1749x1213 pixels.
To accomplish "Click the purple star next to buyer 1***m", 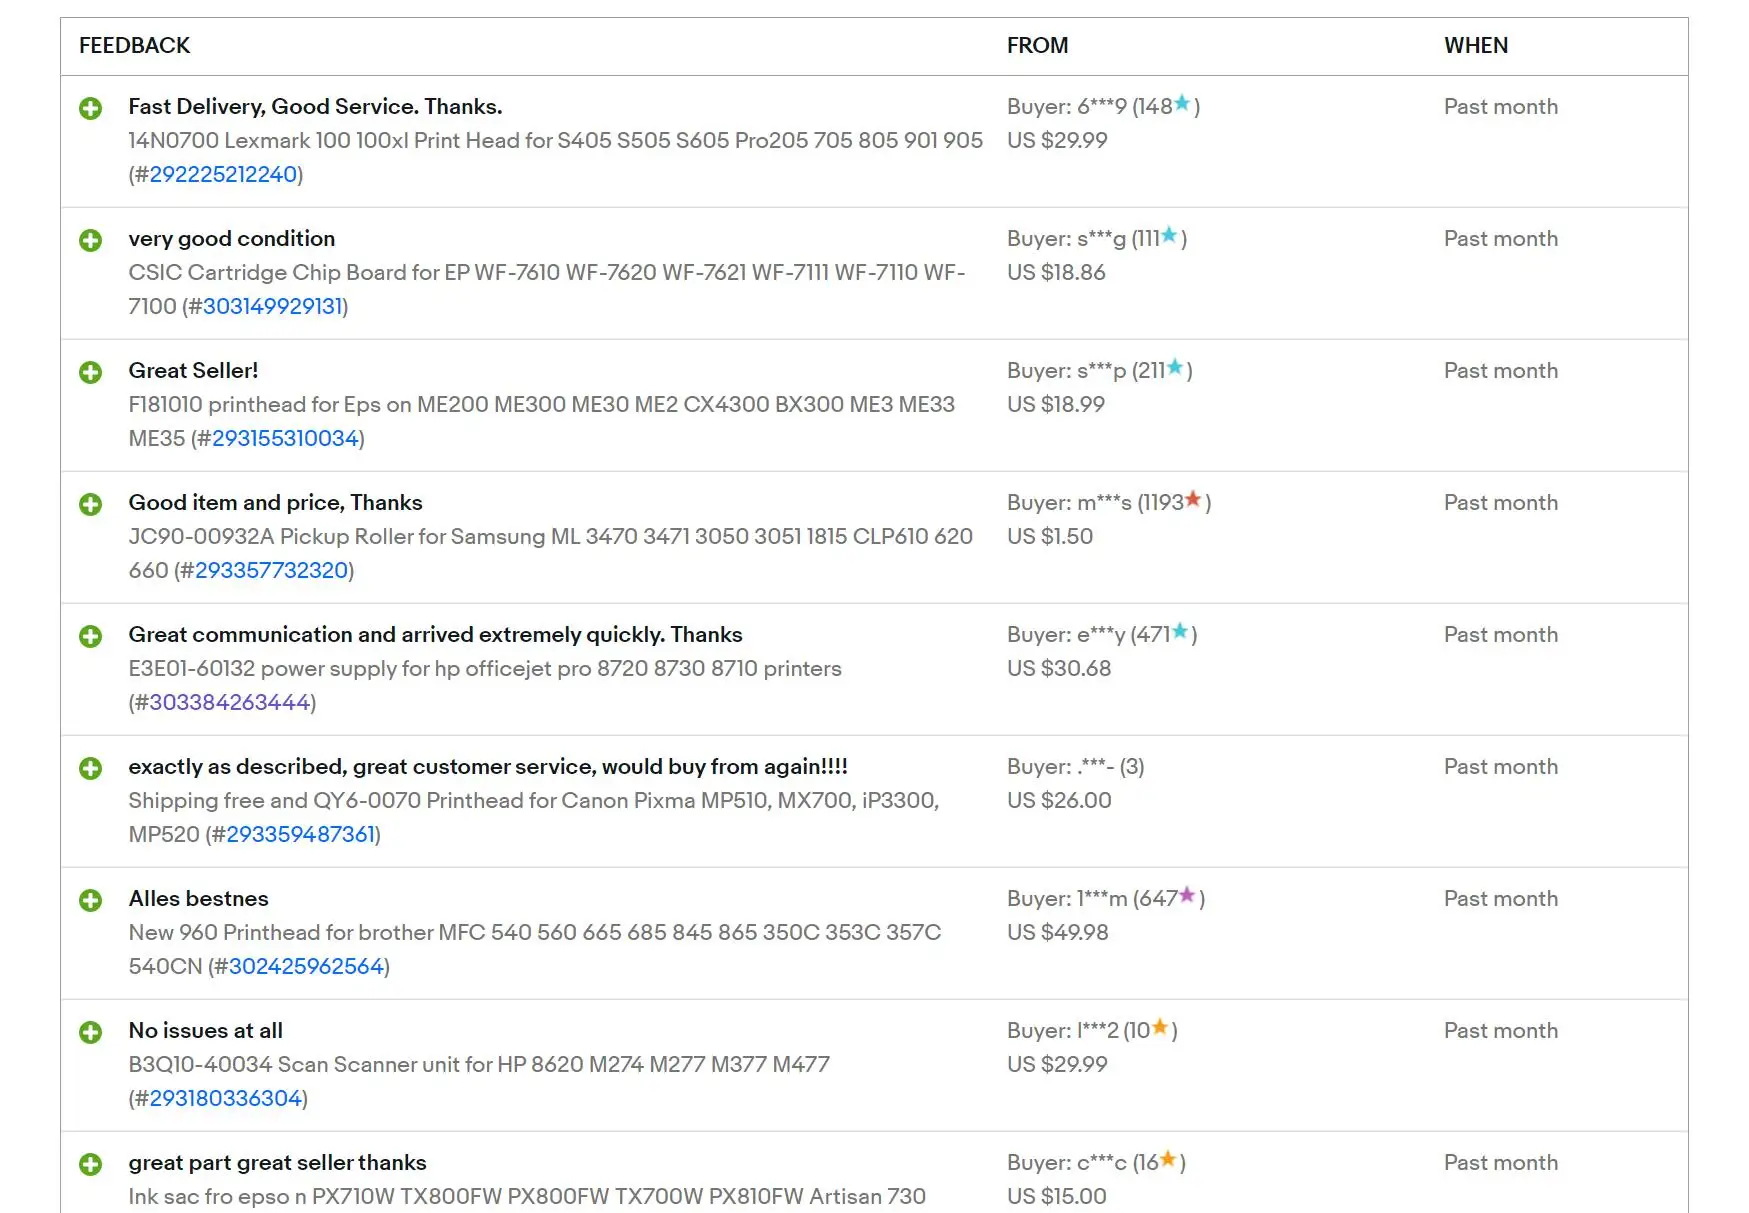I will 1187,895.
